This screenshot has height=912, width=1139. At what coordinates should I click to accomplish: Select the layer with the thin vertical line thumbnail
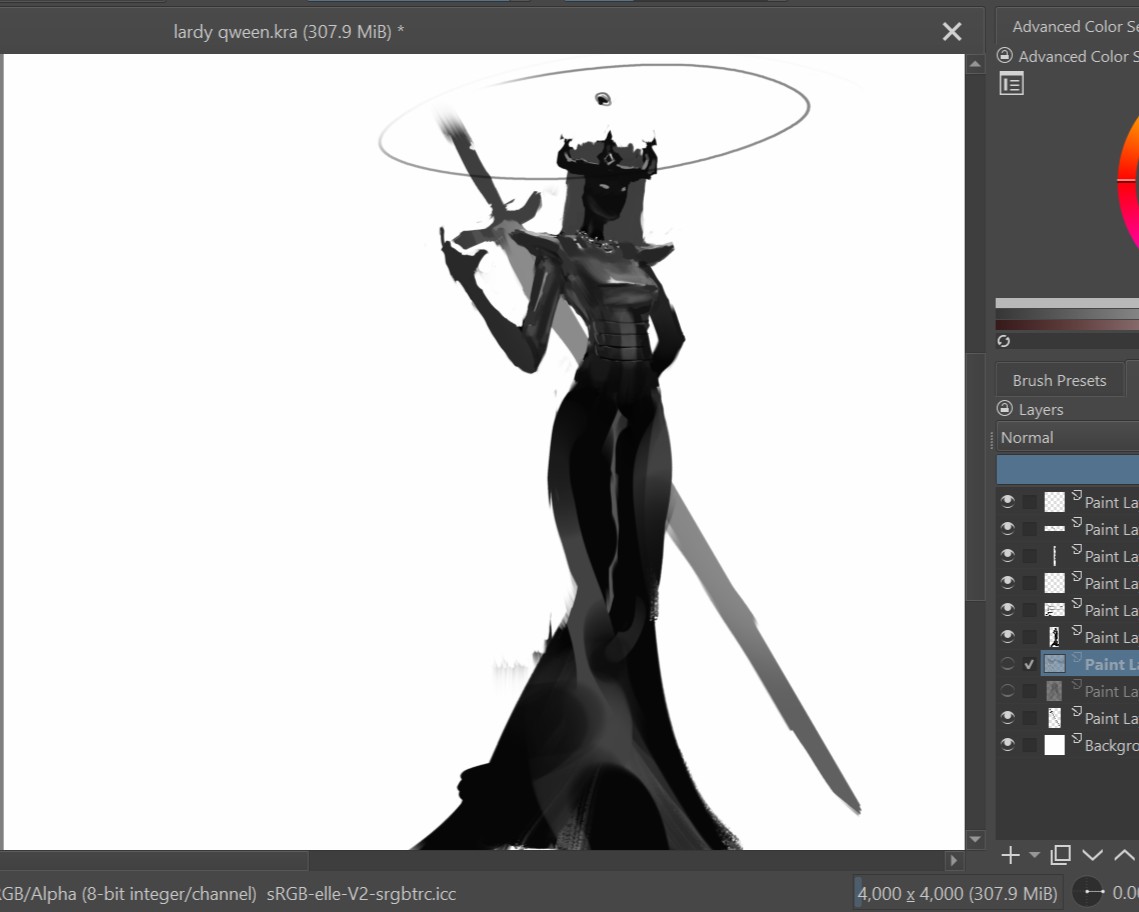point(1054,555)
